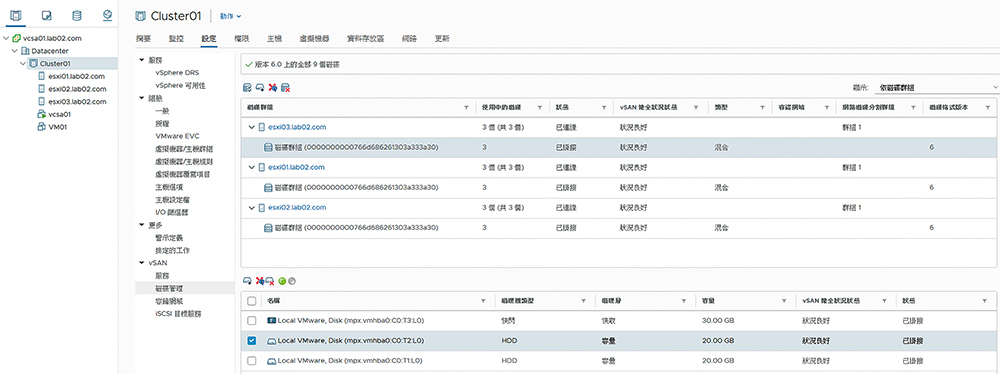The image size is (1000, 374).
Task: Open esxi02.lab02.com link in disk groups table
Action: point(296,207)
